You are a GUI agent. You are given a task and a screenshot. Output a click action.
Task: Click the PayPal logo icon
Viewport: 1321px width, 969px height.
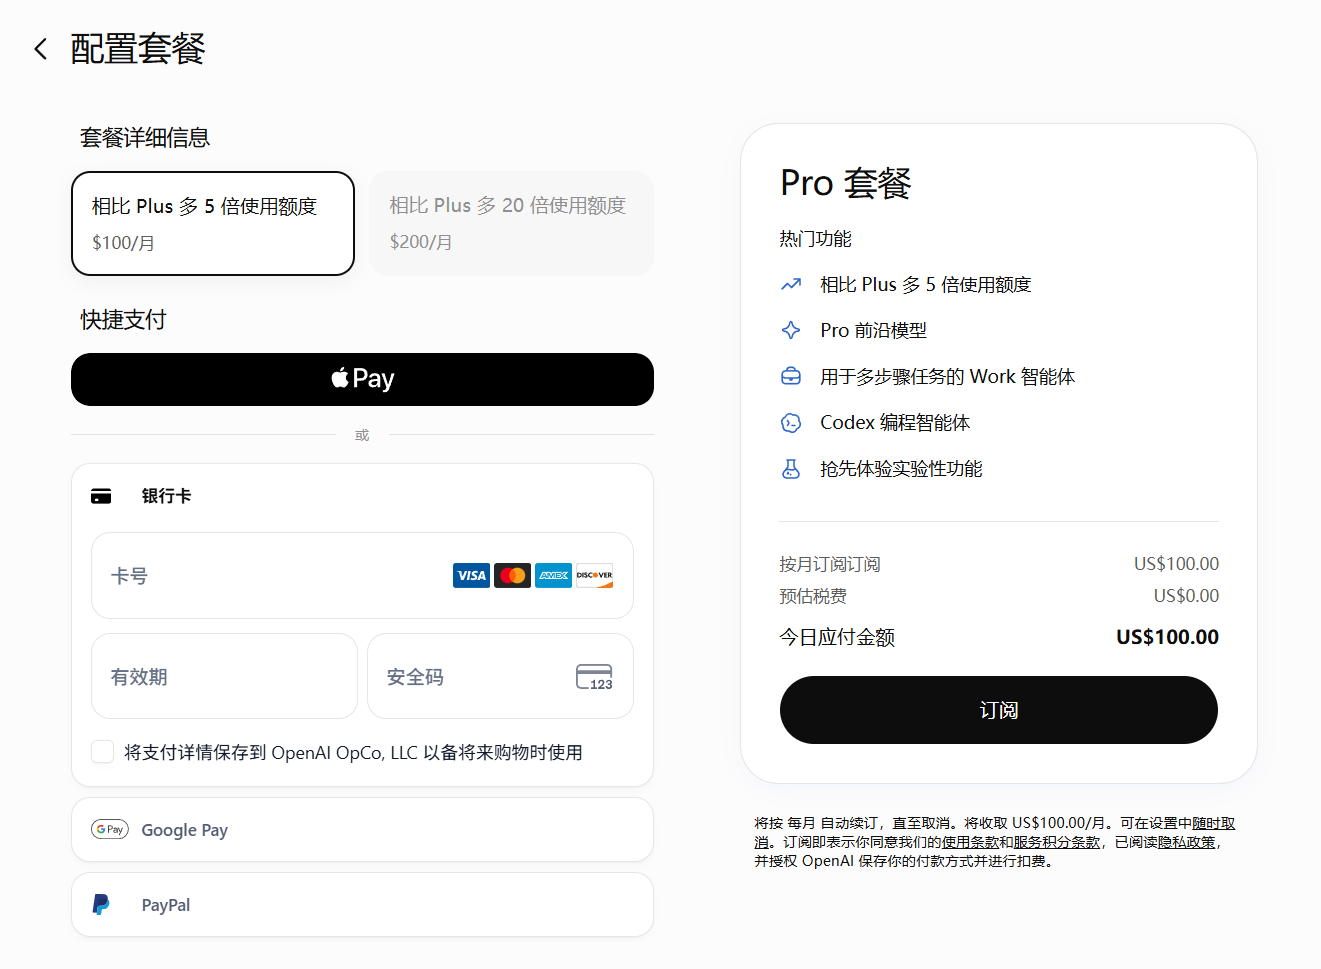click(x=101, y=904)
